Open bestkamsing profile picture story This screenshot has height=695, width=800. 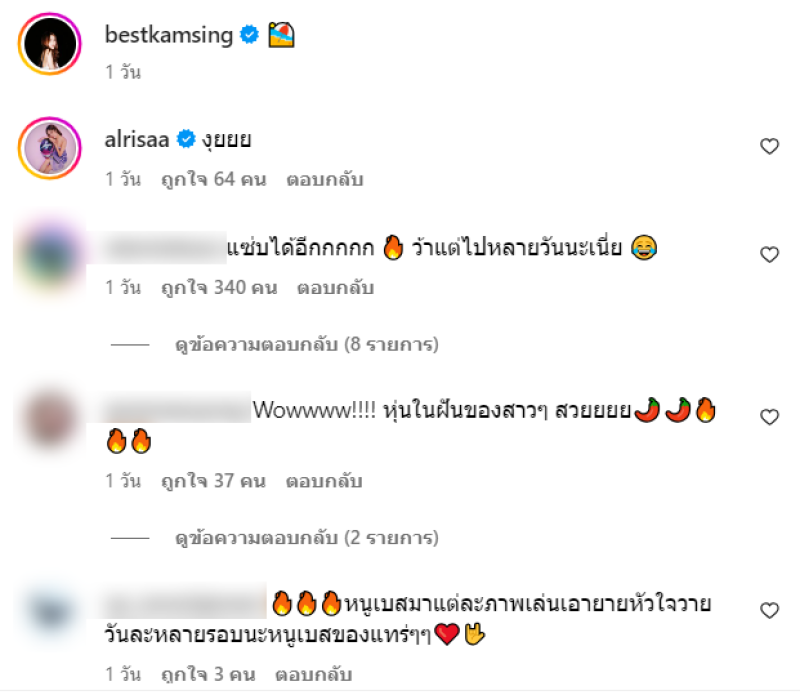[49, 44]
